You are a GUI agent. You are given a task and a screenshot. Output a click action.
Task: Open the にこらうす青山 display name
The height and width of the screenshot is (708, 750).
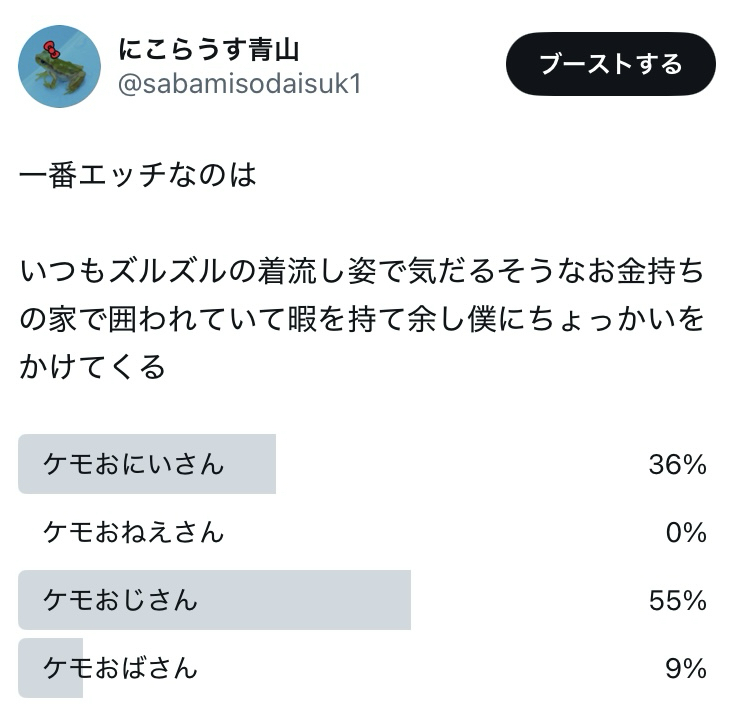(x=208, y=48)
